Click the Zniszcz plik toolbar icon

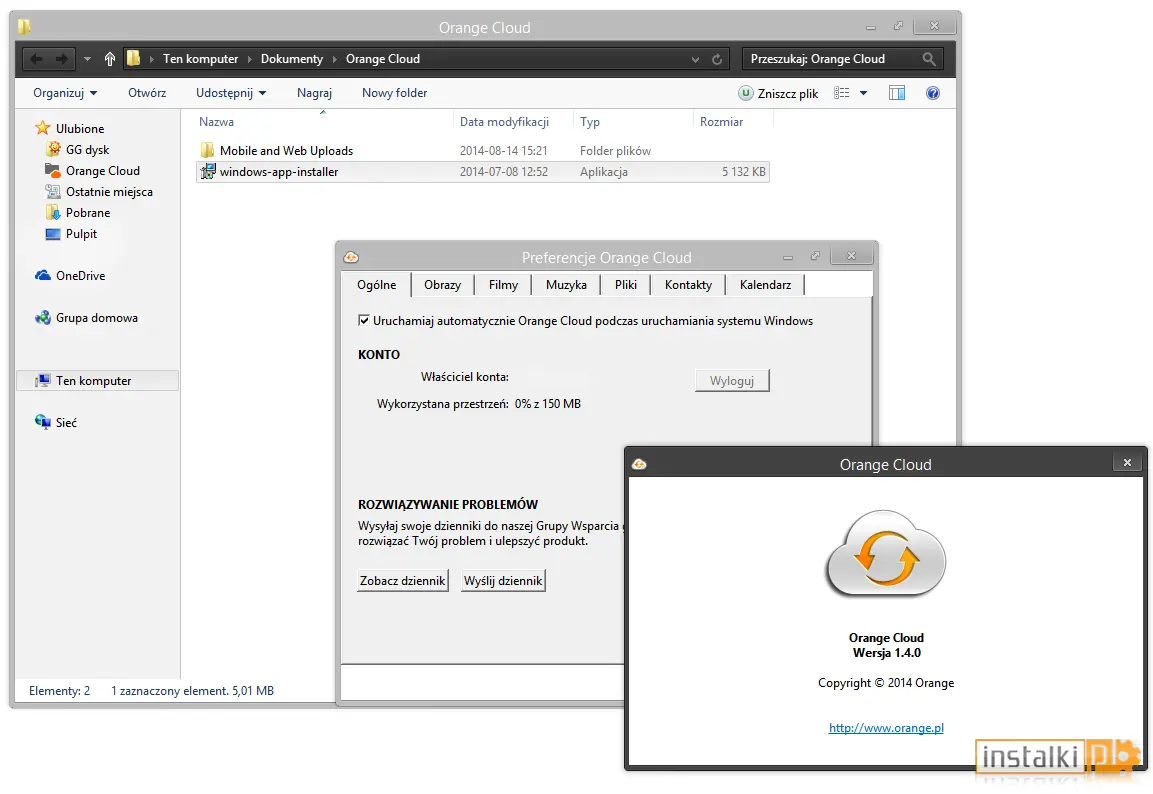pos(746,93)
